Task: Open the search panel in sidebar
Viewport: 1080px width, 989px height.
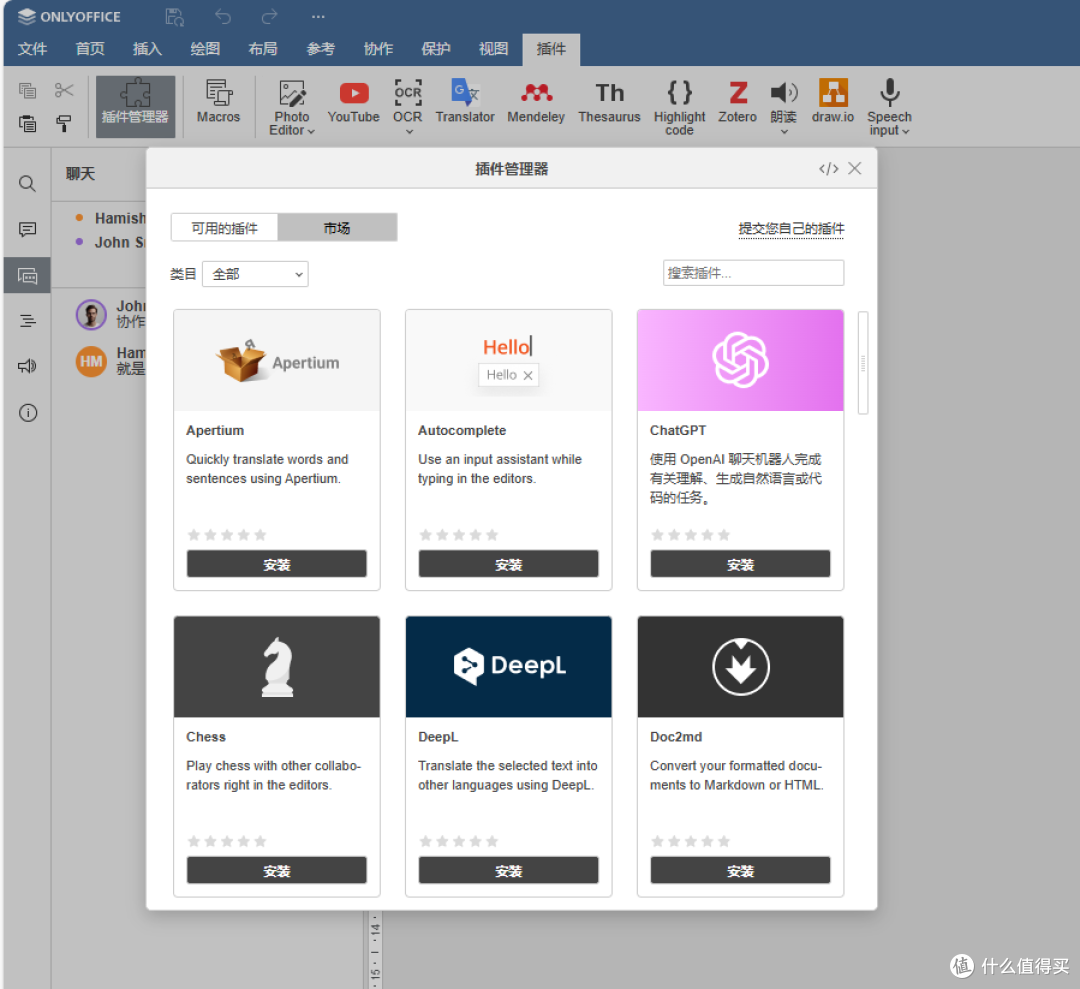Action: point(27,183)
